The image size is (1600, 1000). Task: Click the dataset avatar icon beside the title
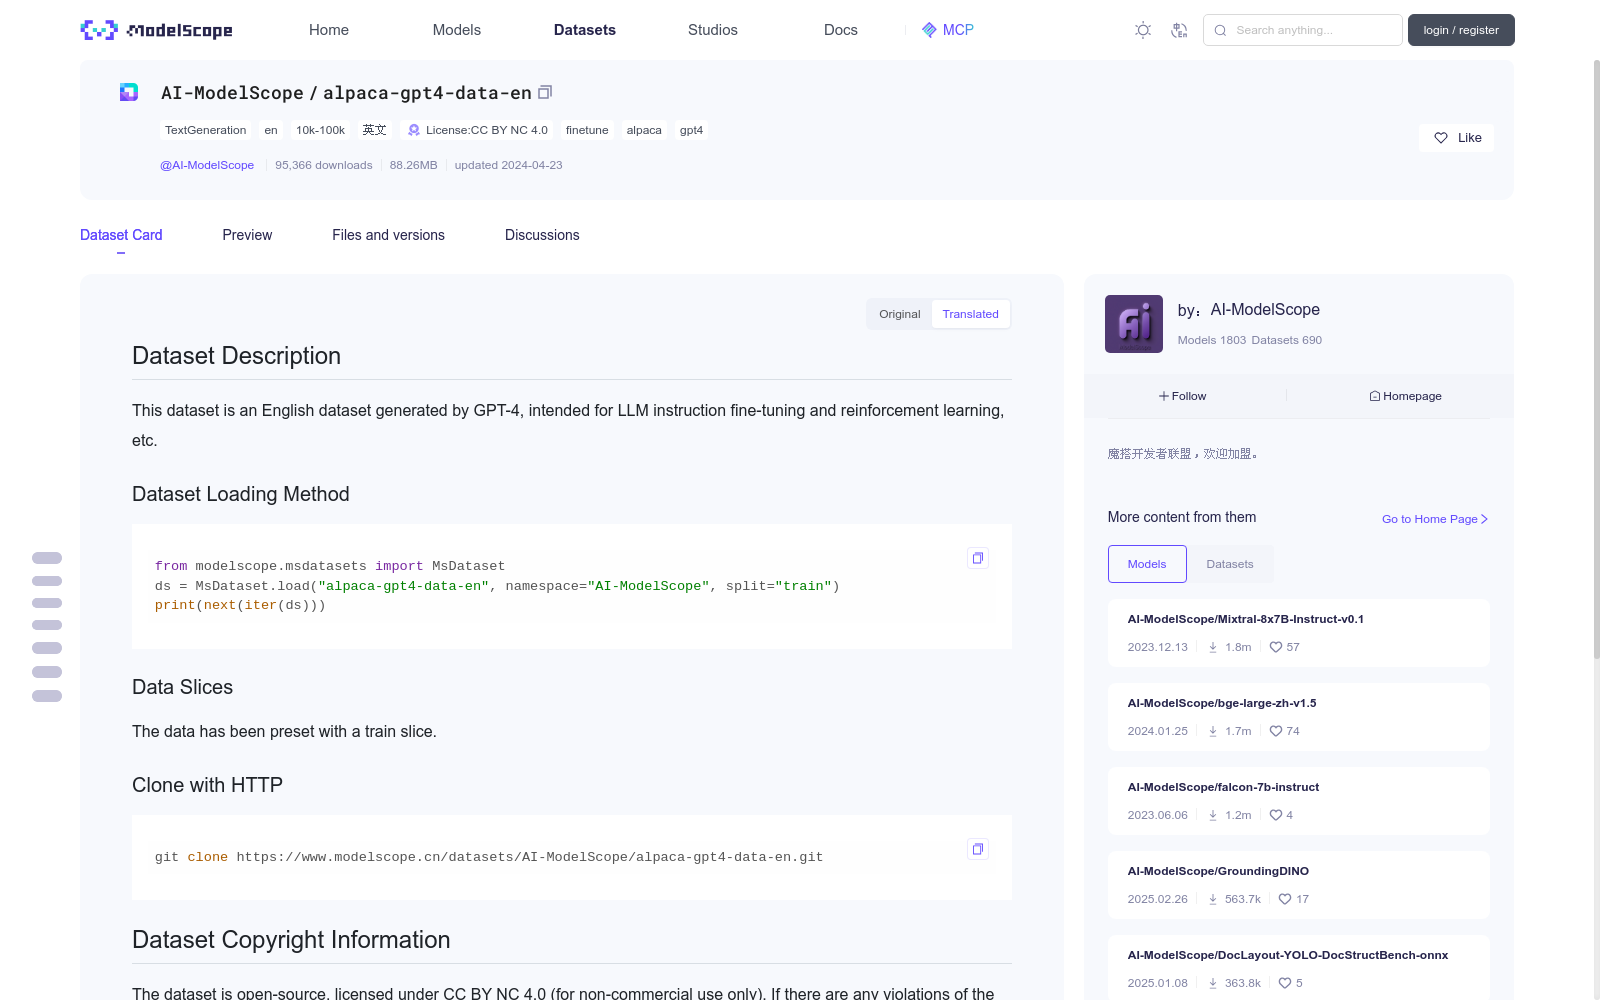(x=129, y=92)
